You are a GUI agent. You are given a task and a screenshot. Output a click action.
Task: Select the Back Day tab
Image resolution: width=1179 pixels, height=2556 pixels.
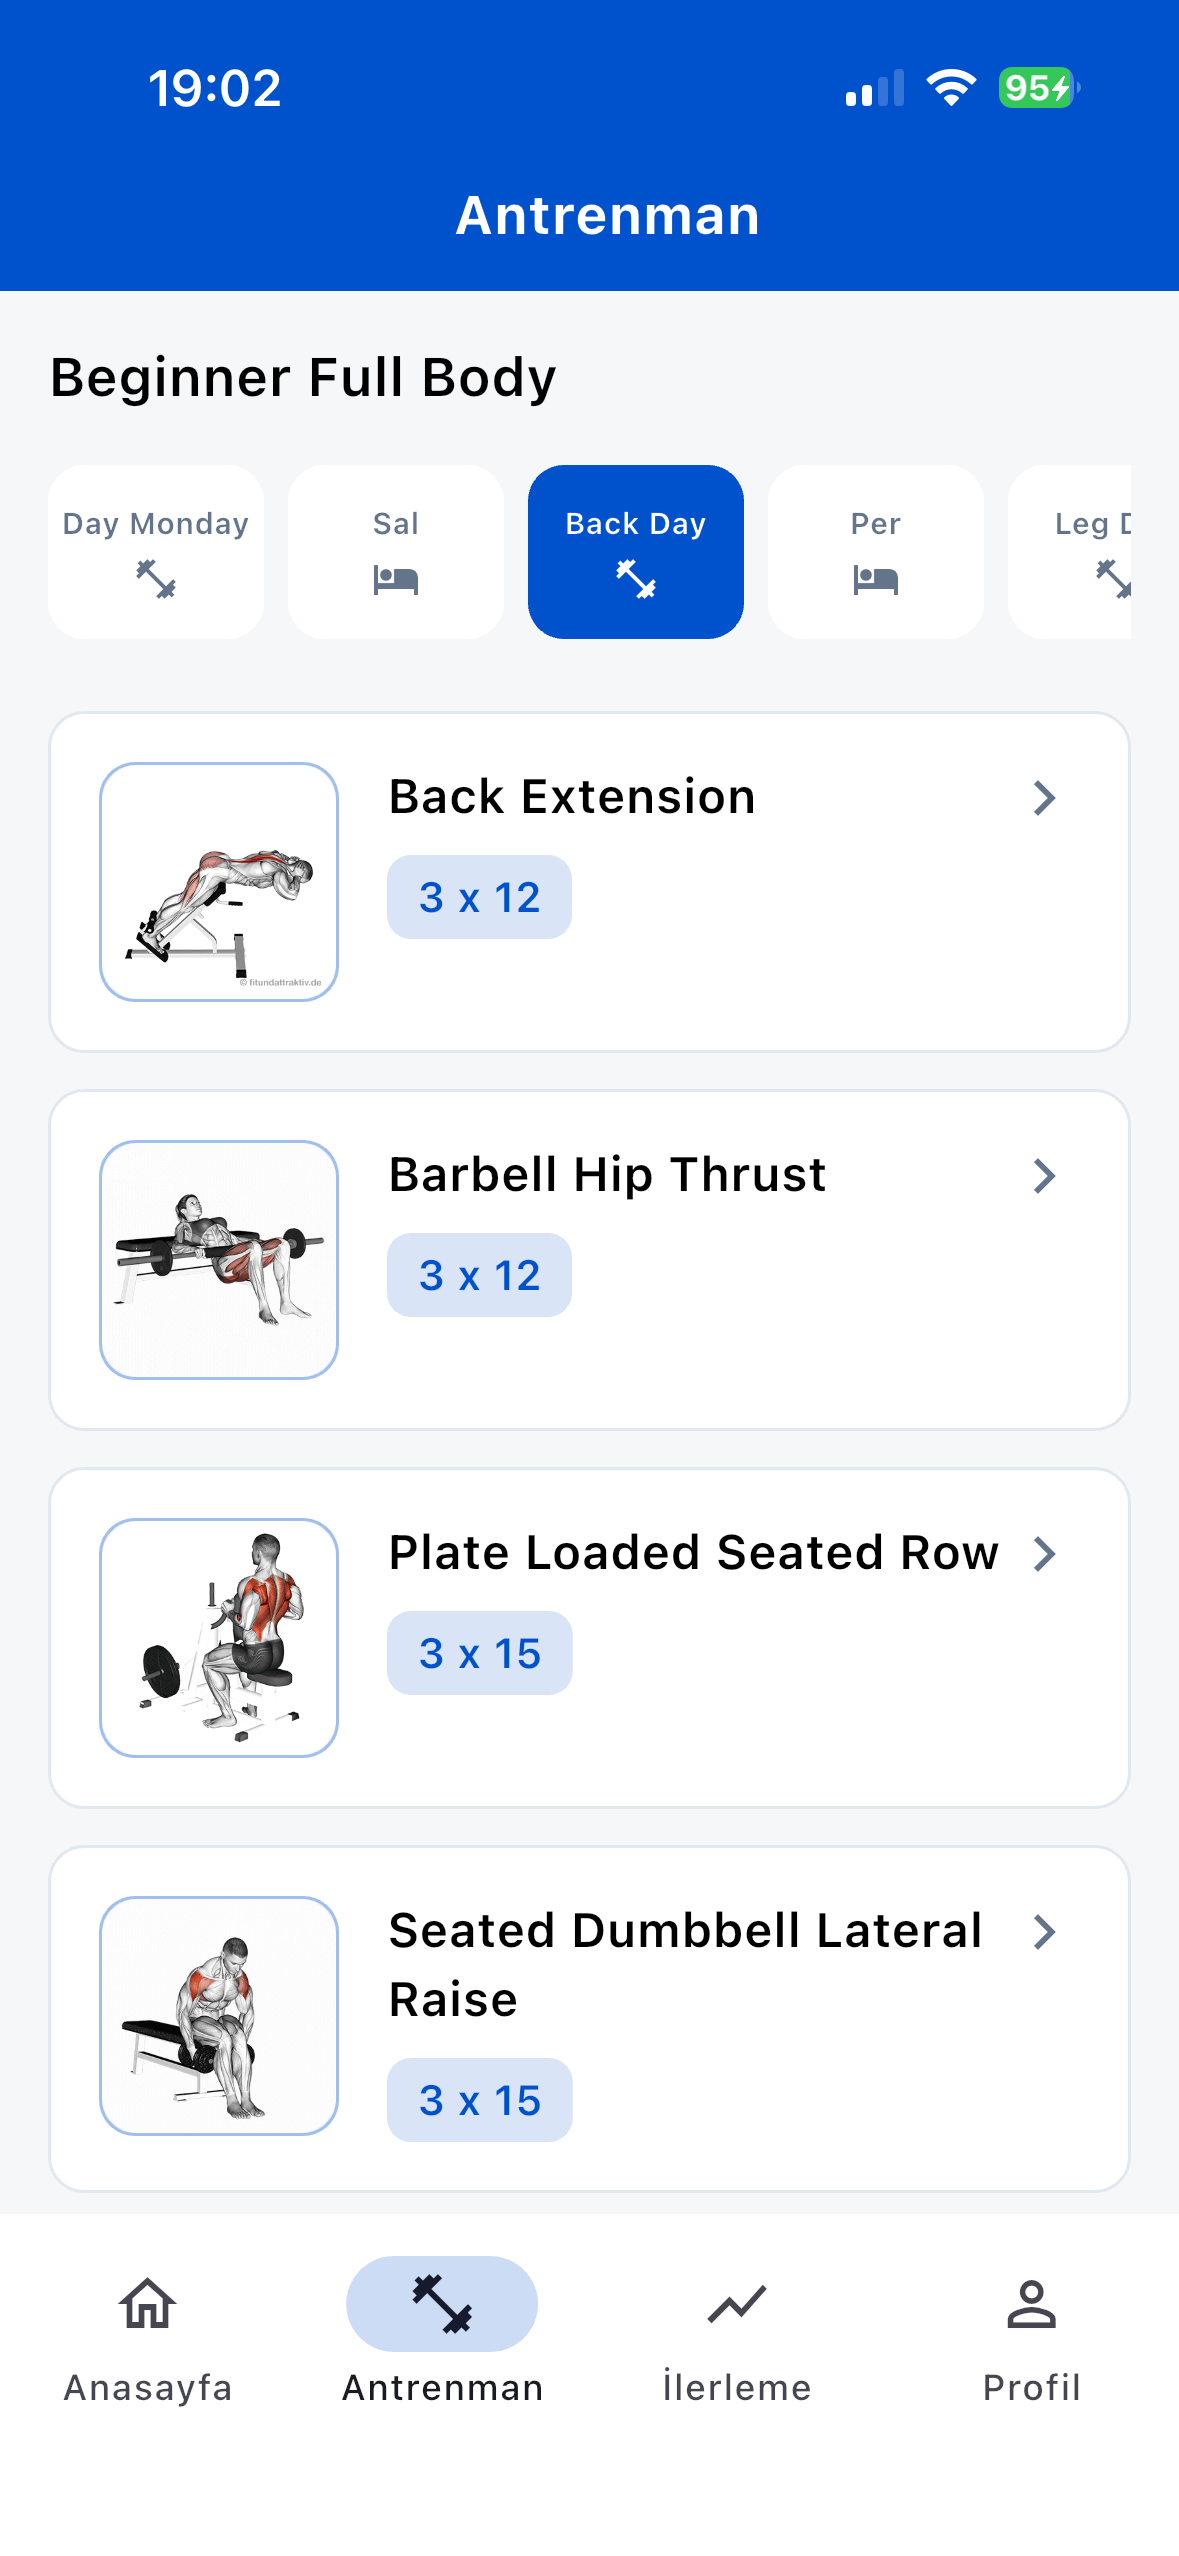pyautogui.click(x=636, y=551)
